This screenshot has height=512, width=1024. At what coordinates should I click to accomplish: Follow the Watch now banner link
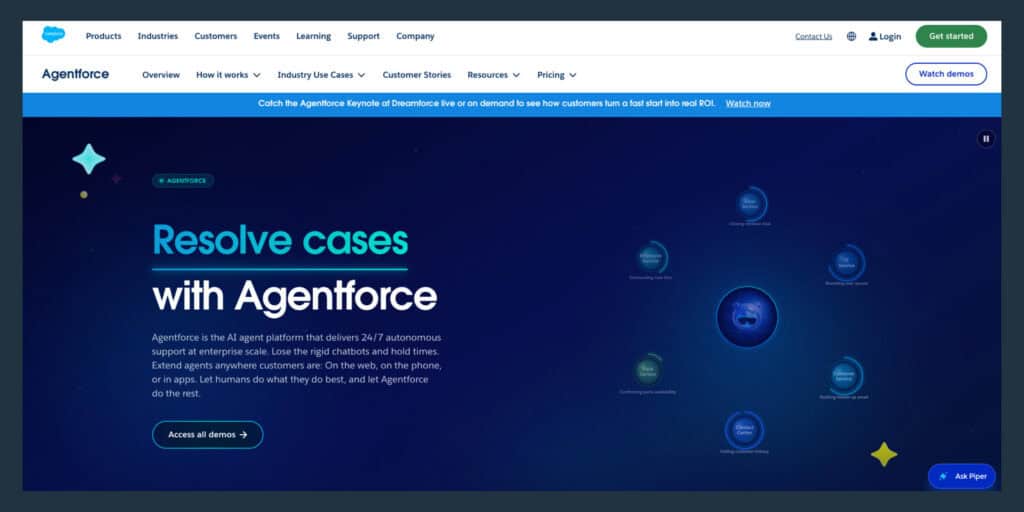pyautogui.click(x=748, y=104)
